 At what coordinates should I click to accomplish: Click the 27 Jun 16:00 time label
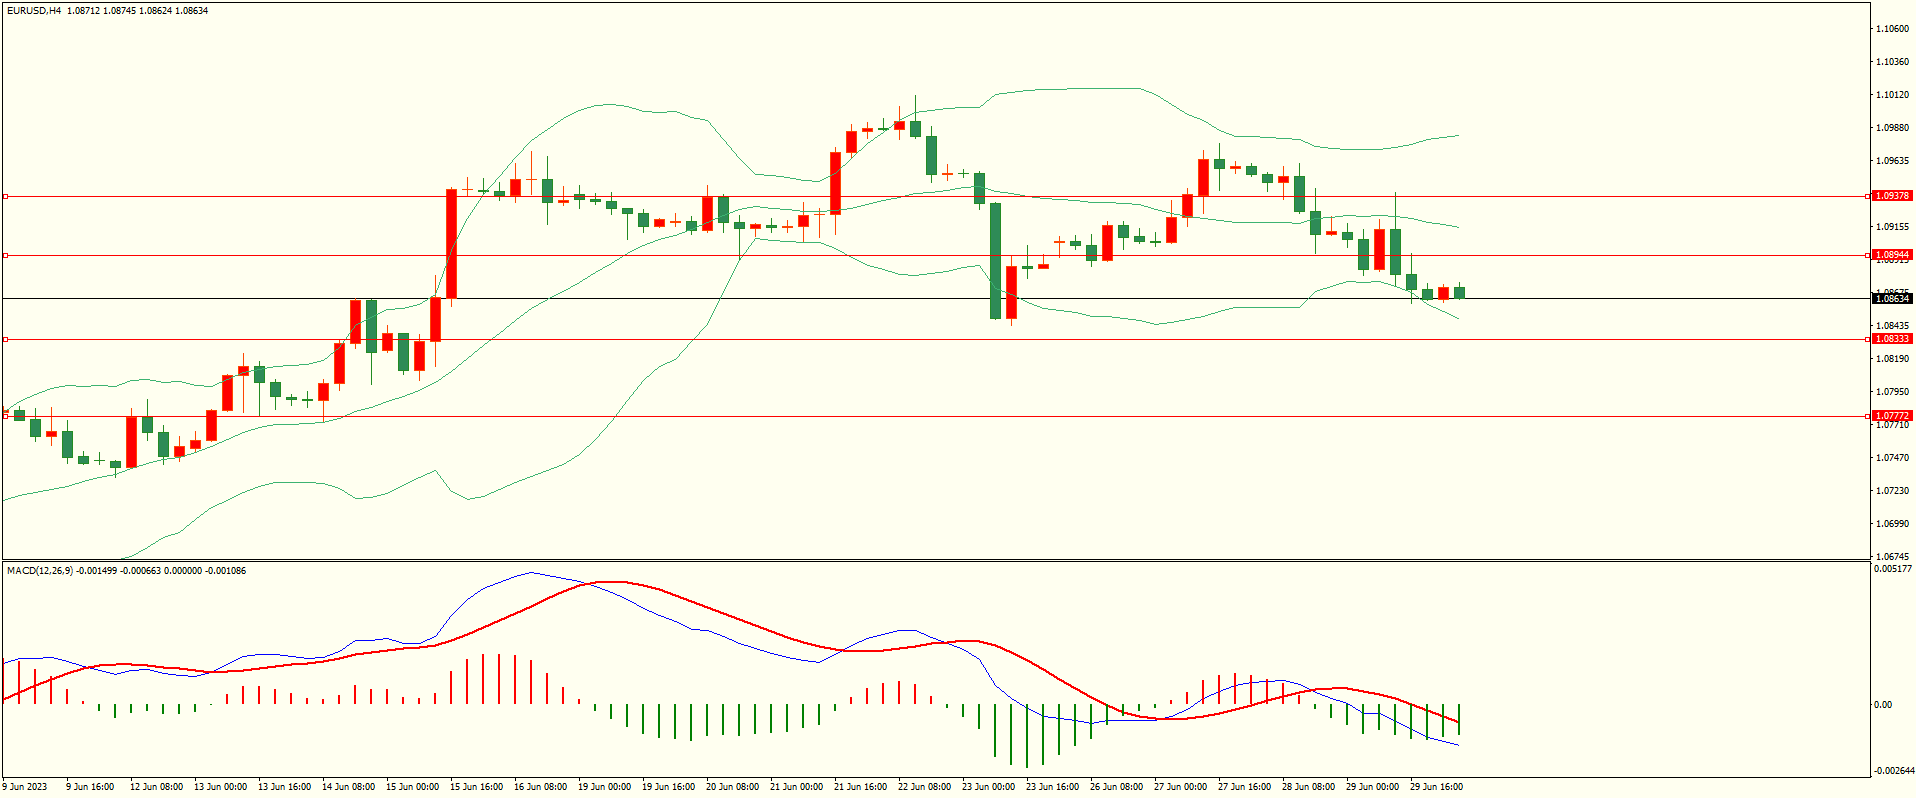1245,787
